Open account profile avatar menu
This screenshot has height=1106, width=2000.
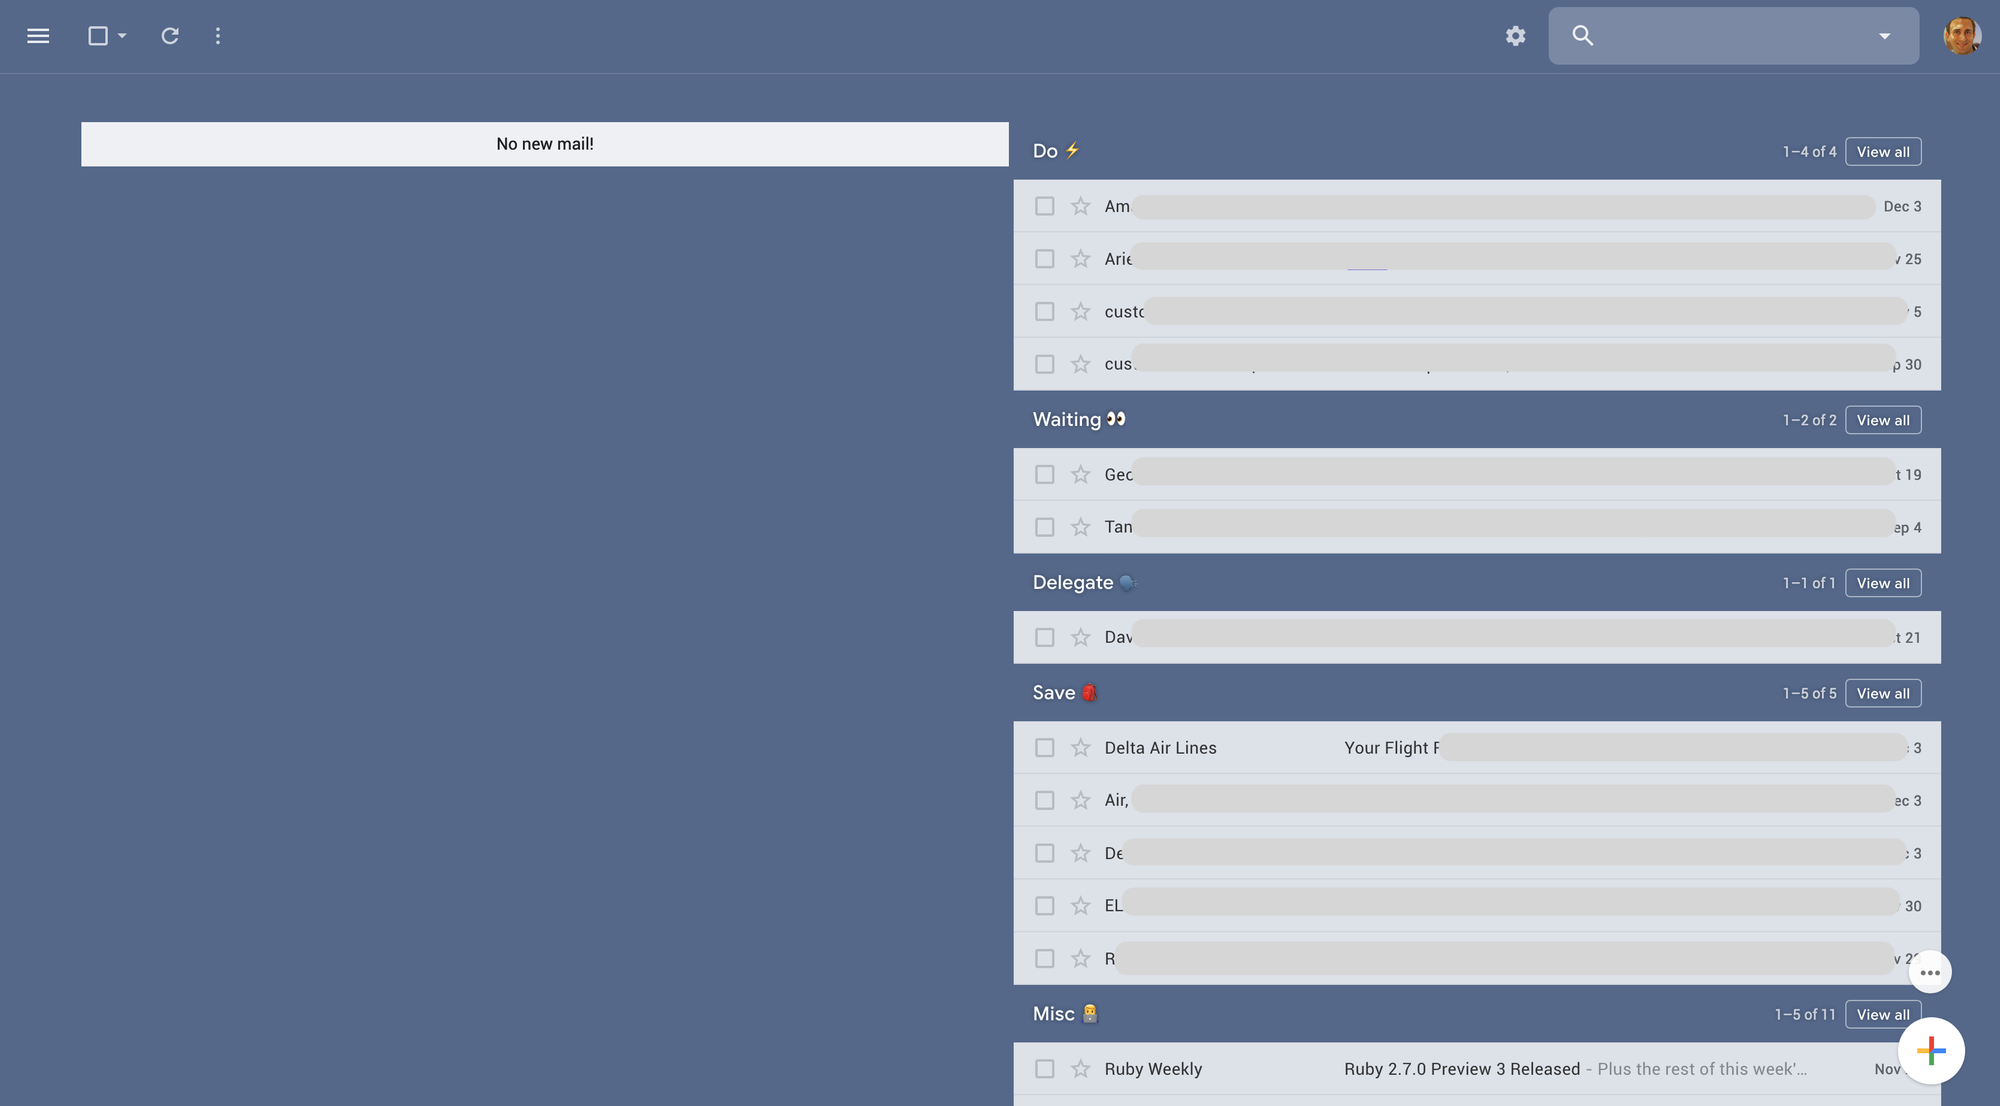click(1961, 36)
